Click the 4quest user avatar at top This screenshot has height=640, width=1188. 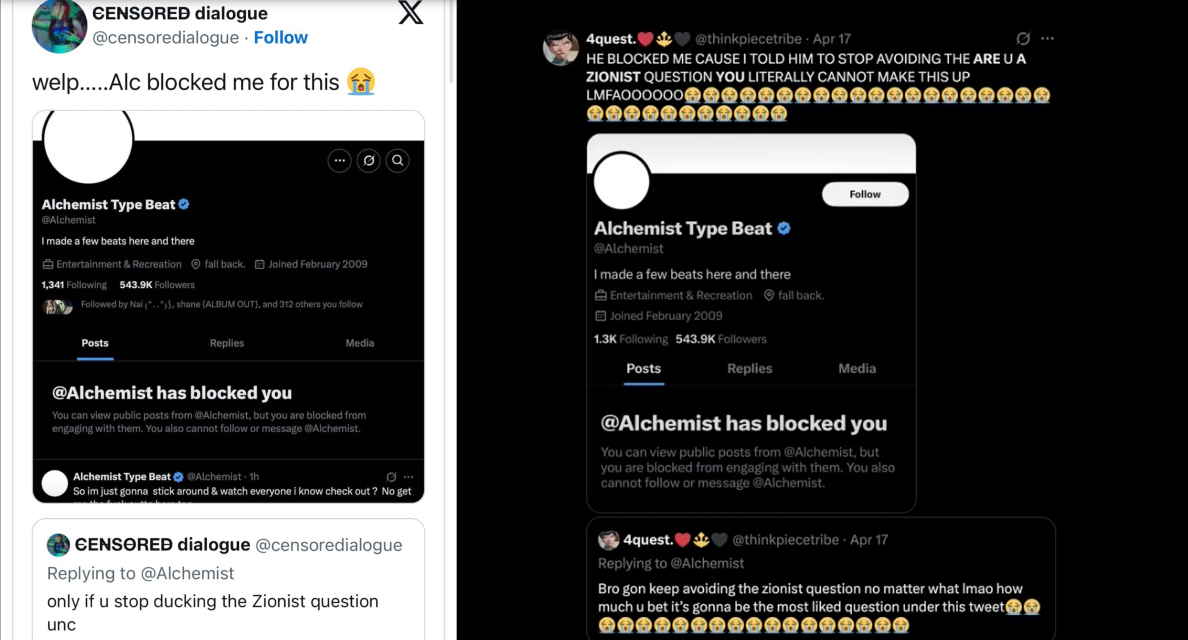pyautogui.click(x=560, y=48)
